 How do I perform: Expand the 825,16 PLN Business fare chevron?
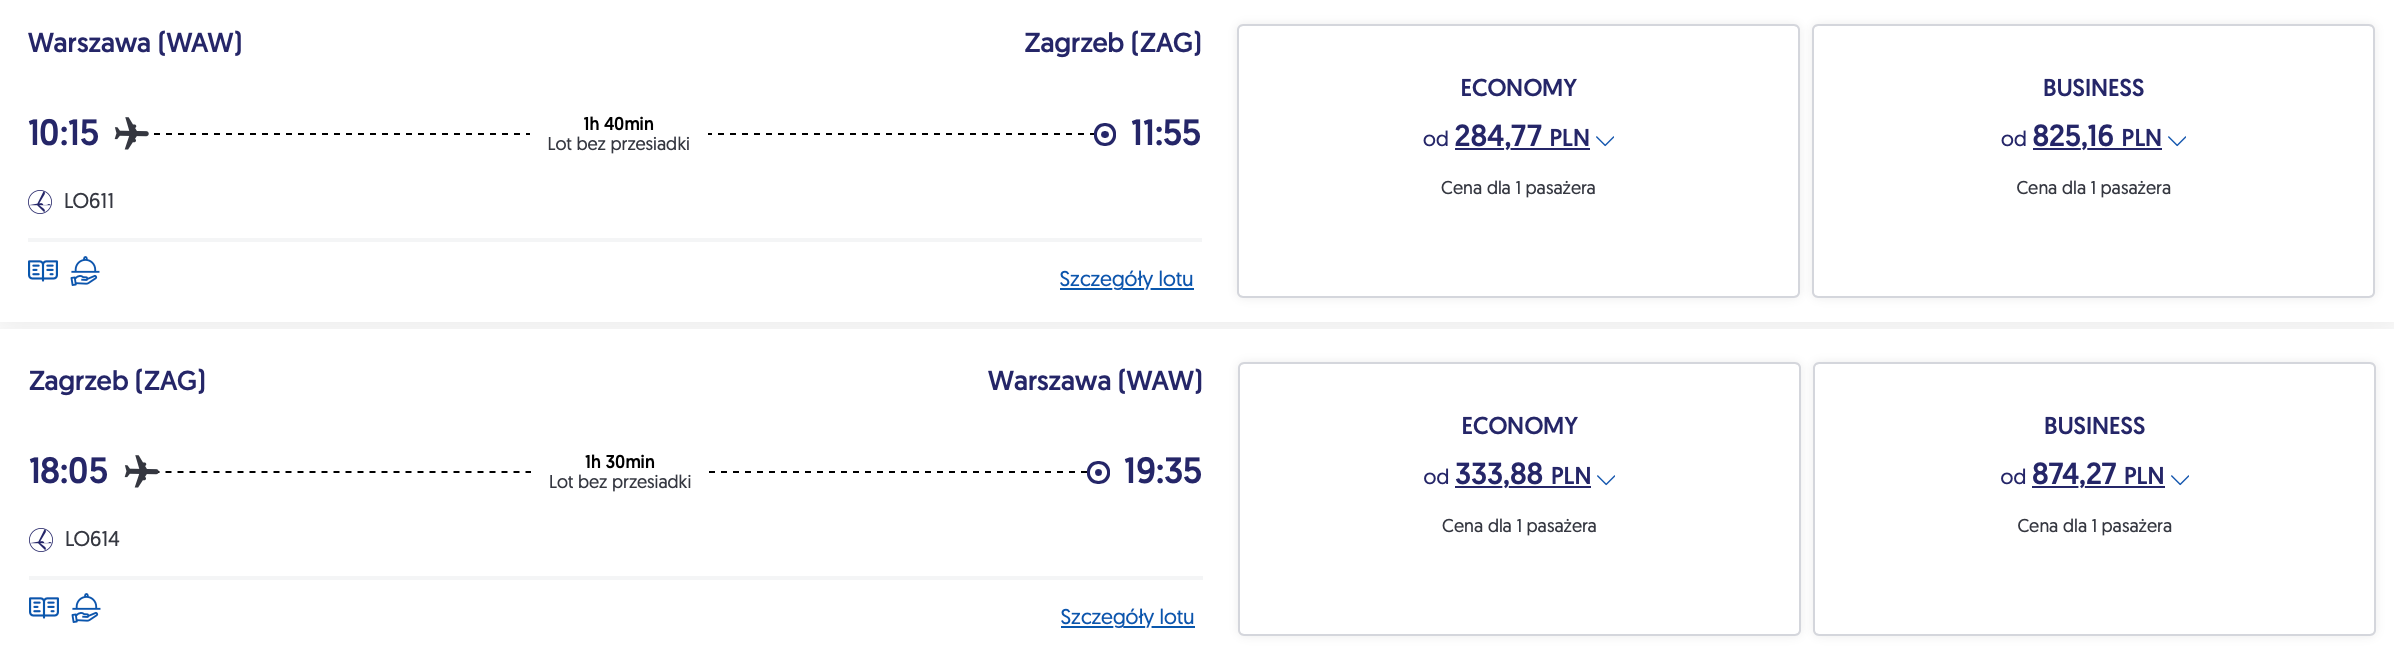(2177, 141)
